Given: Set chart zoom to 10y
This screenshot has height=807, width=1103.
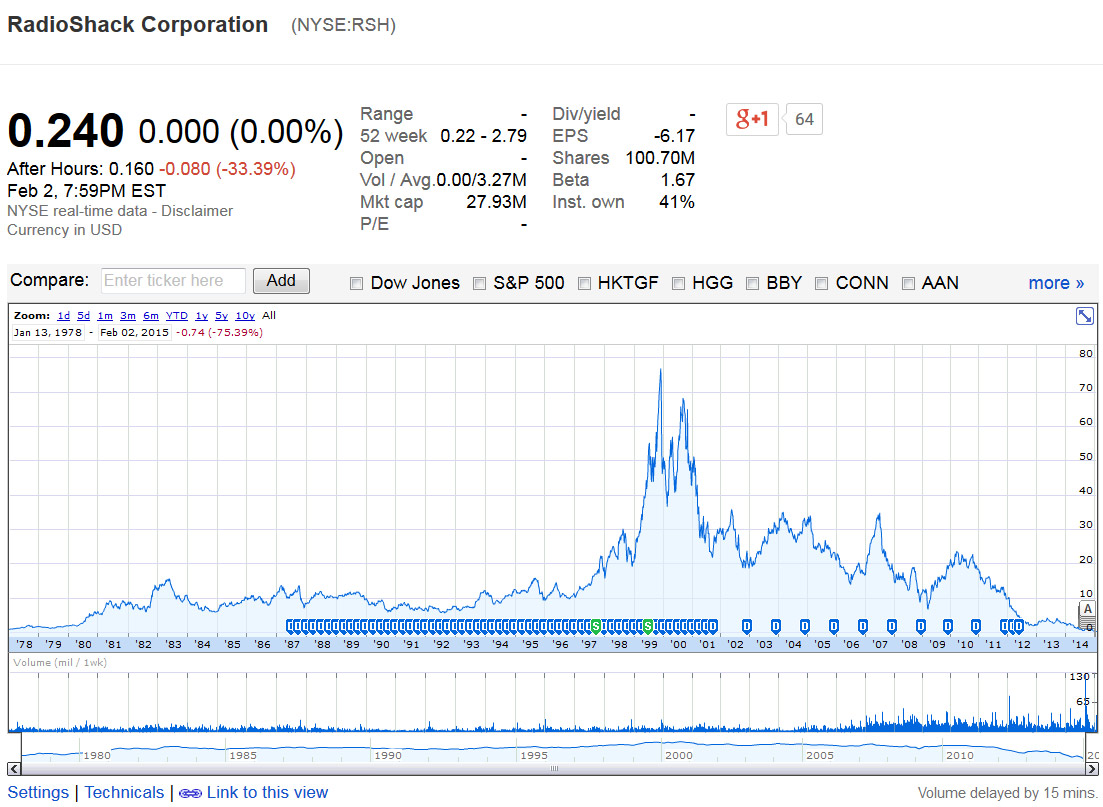Looking at the screenshot, I should [245, 316].
